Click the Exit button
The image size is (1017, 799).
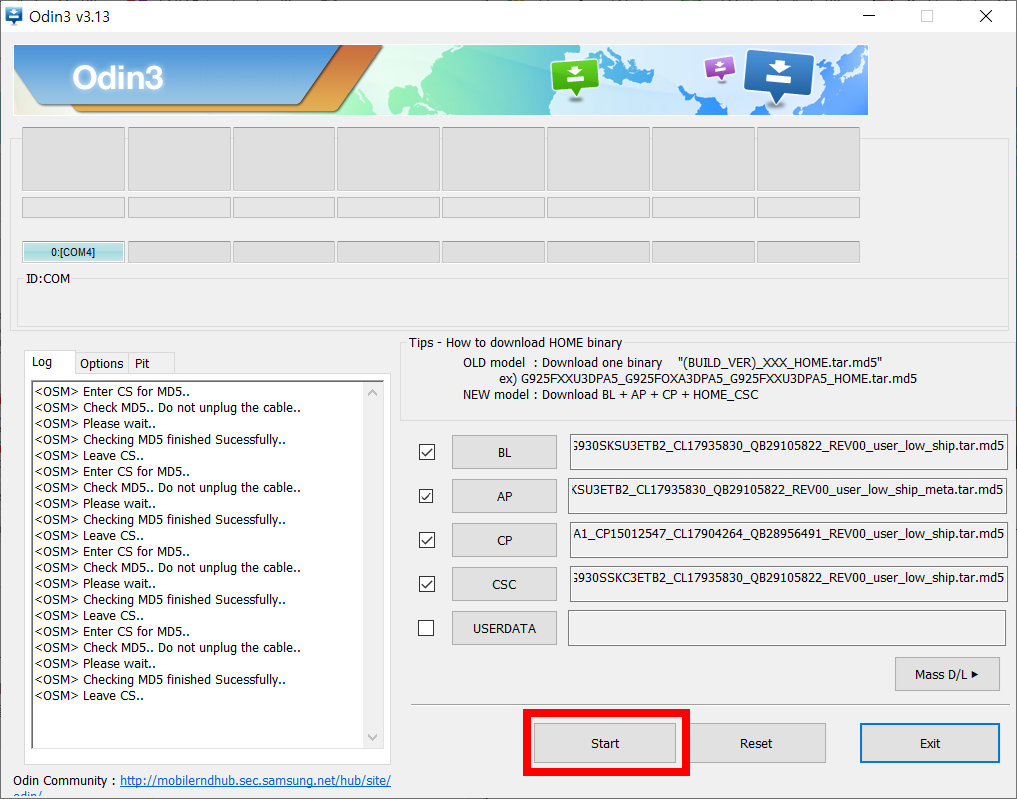point(929,743)
